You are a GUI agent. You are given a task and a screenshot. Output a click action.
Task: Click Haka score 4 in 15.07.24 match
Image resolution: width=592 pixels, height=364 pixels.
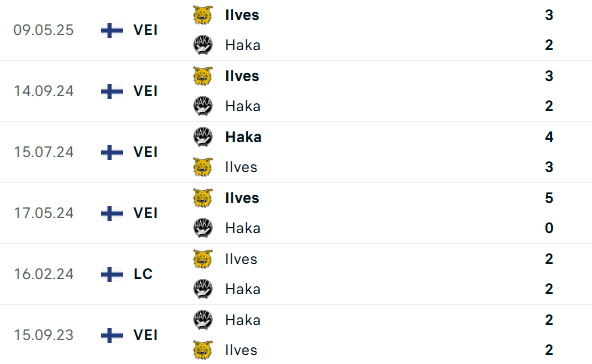coord(549,137)
